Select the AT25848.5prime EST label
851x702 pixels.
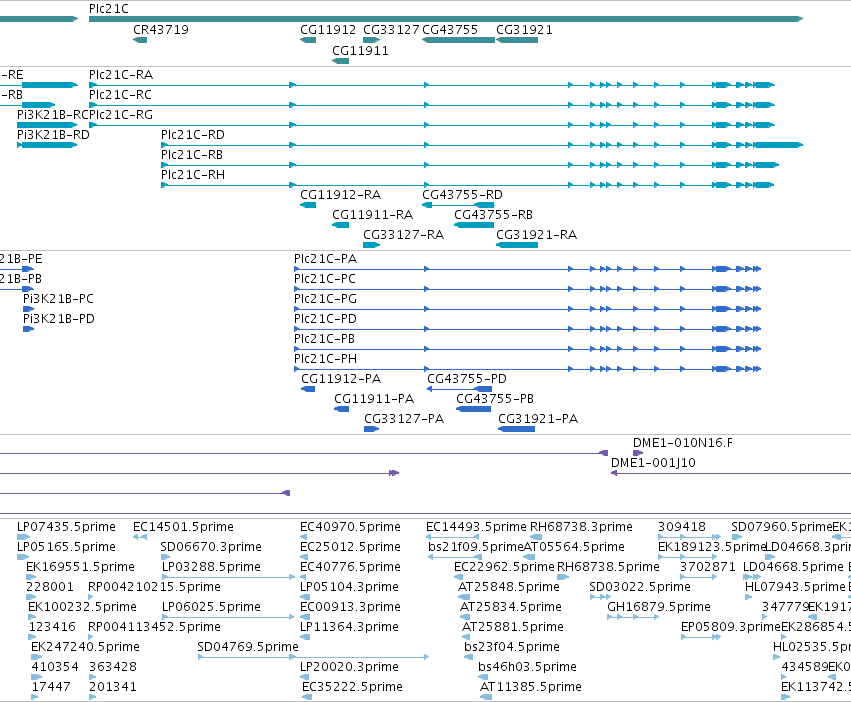tap(509, 587)
